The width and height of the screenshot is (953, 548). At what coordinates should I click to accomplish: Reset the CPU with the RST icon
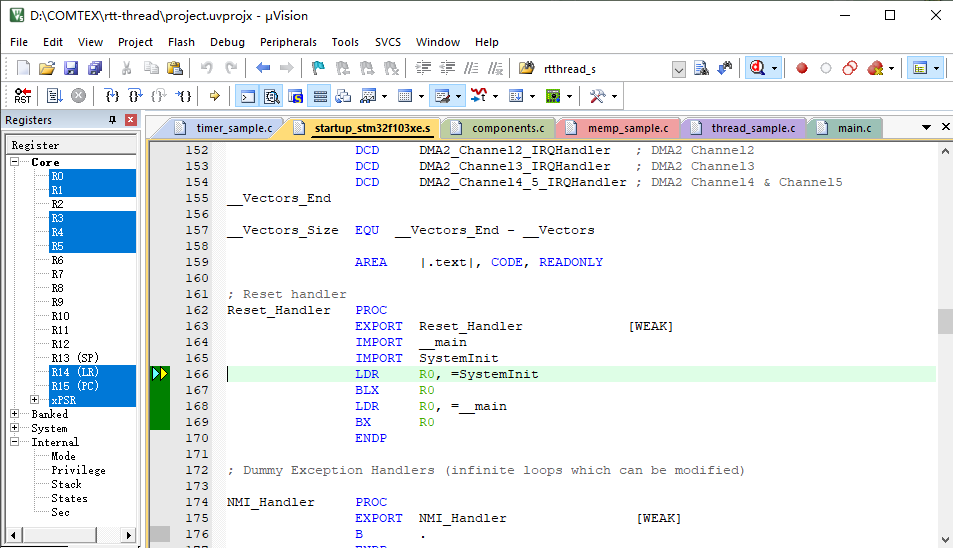click(22, 96)
